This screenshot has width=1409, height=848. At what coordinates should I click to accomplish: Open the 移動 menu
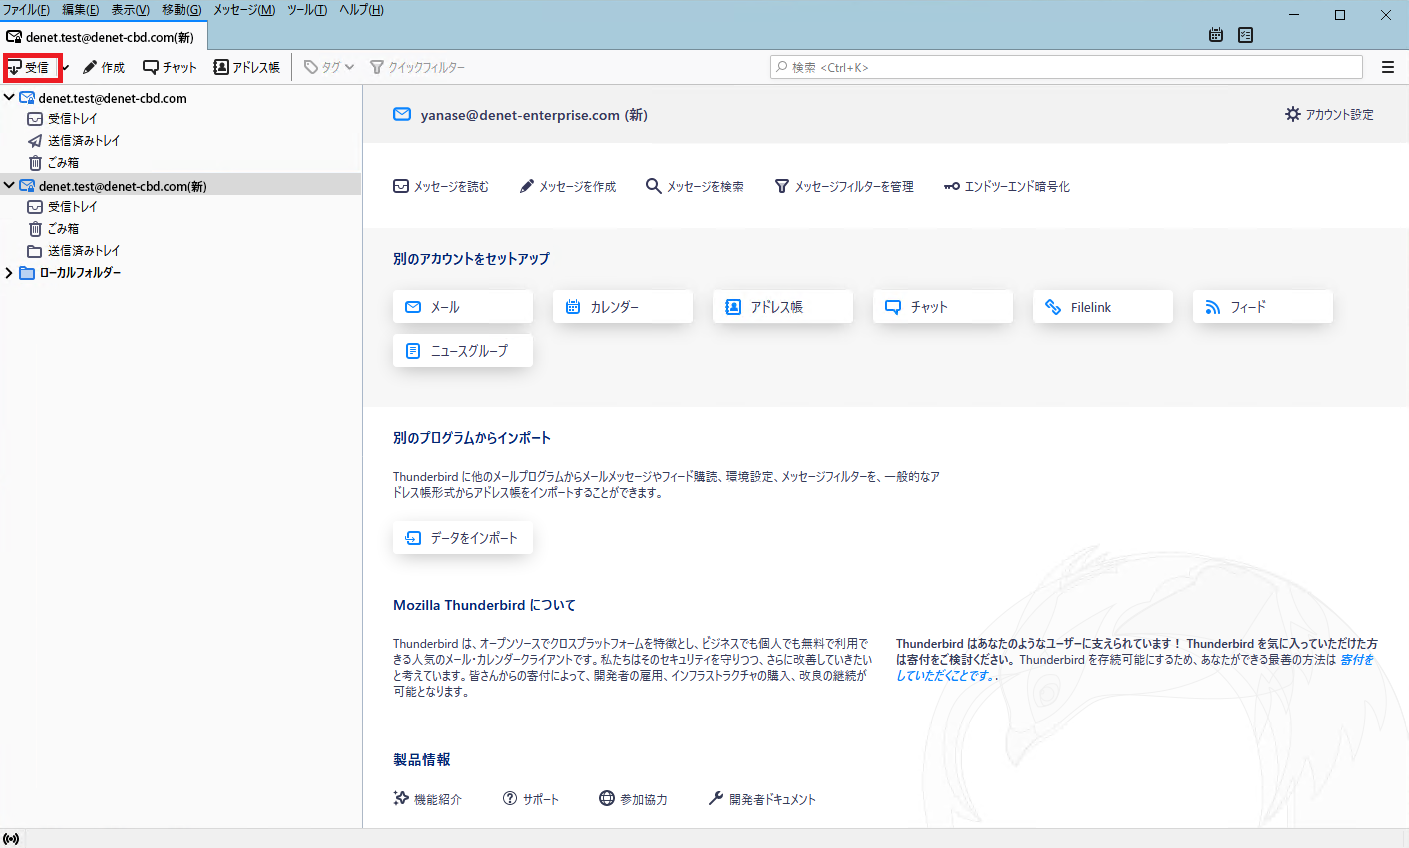[x=182, y=10]
